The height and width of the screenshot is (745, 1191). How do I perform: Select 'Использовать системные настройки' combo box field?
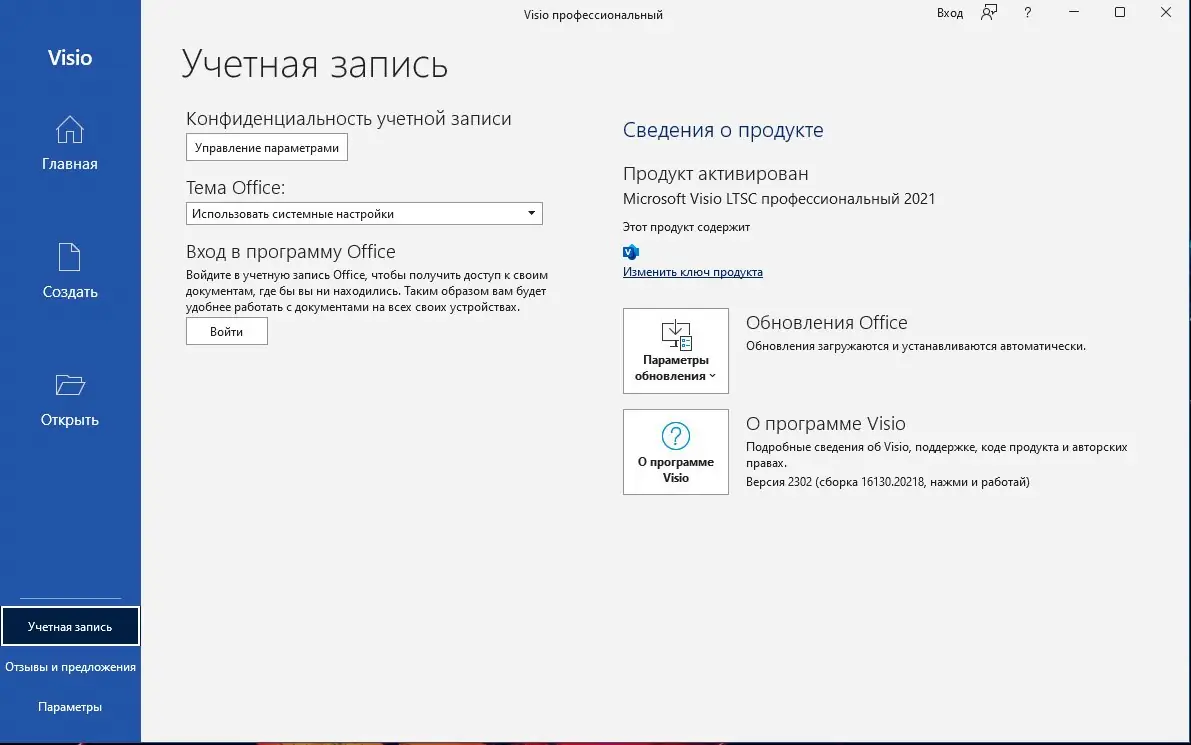pyautogui.click(x=350, y=213)
